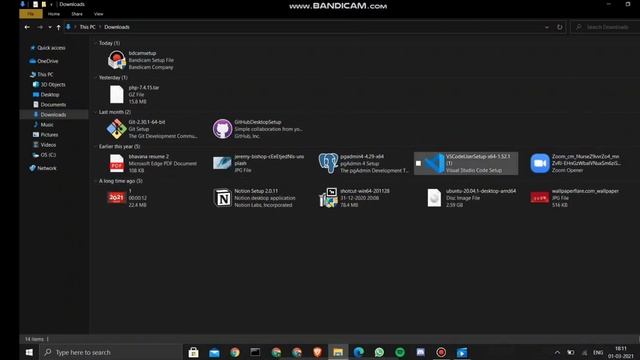The width and height of the screenshot is (640, 360).
Task: Collapse the Today group
Action: pyautogui.click(x=96, y=43)
